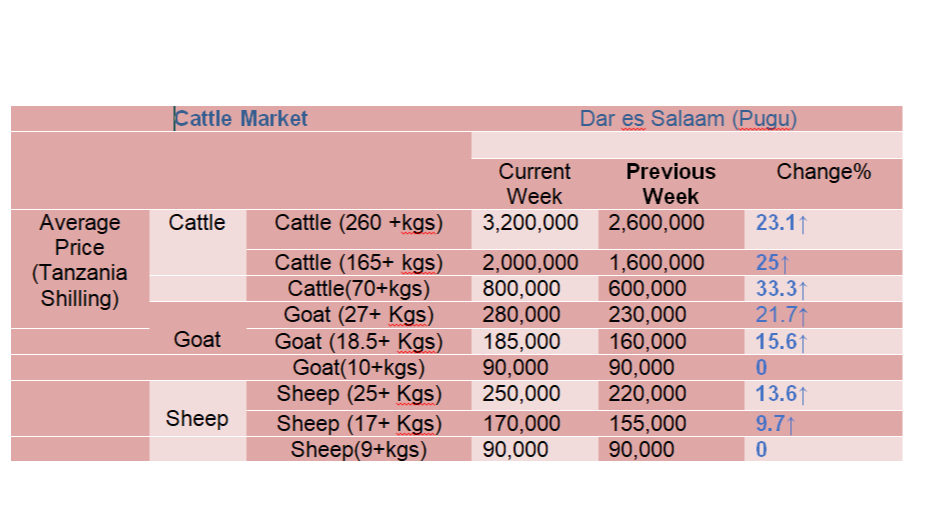Screen dimensions: 931x524
Task: Click the 155,000 previous week value
Action: tap(647, 424)
